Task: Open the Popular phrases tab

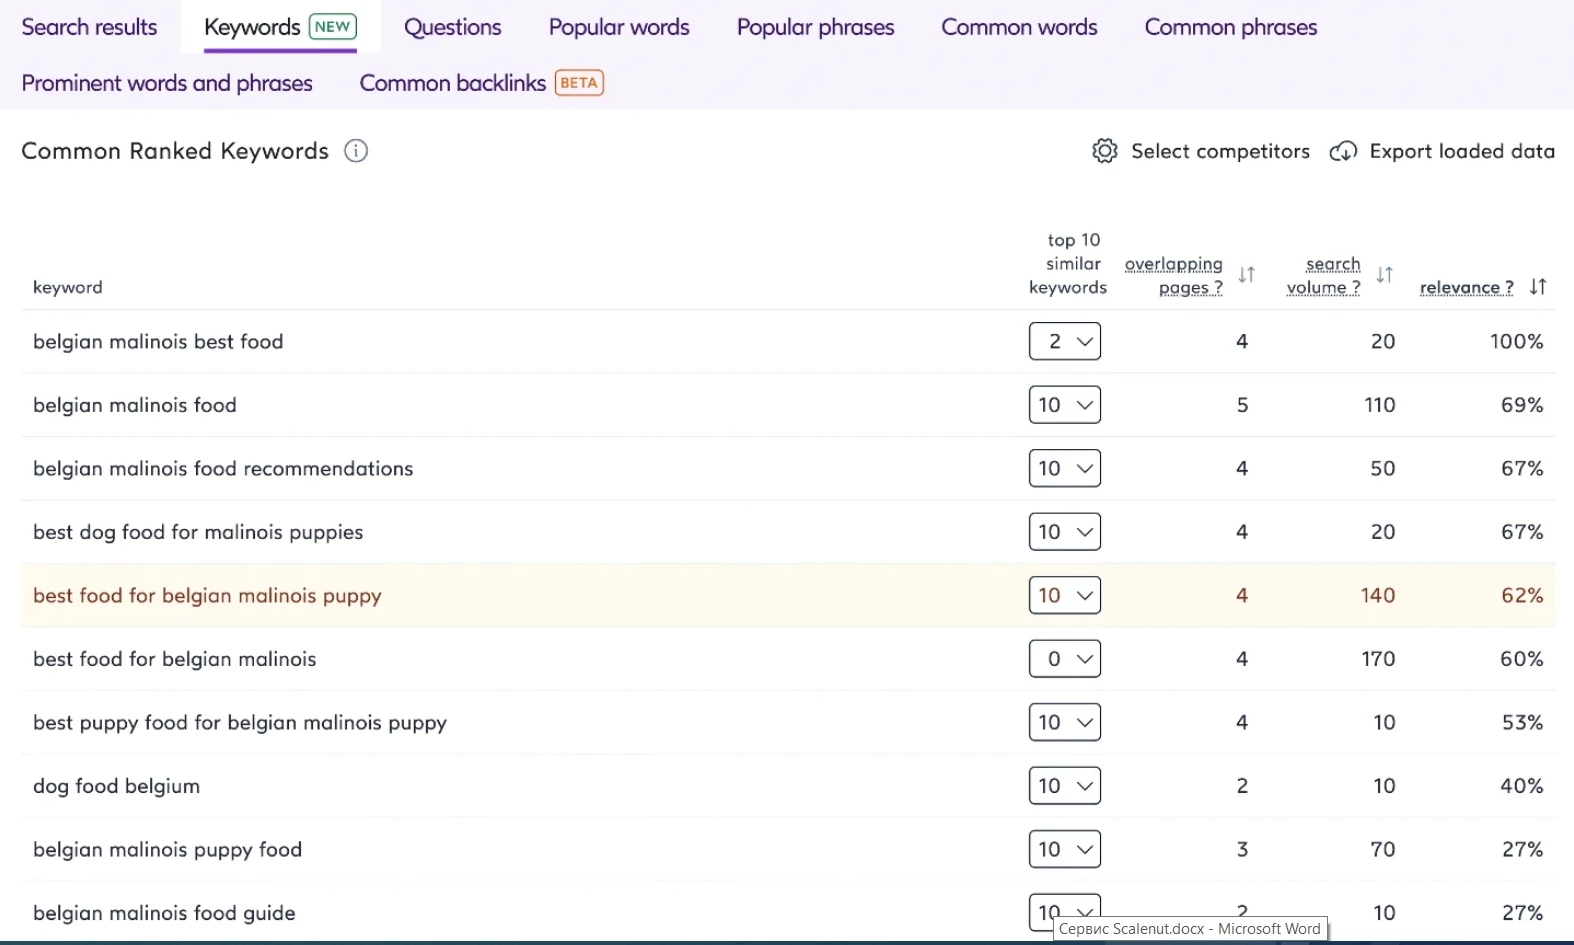Action: click(816, 27)
